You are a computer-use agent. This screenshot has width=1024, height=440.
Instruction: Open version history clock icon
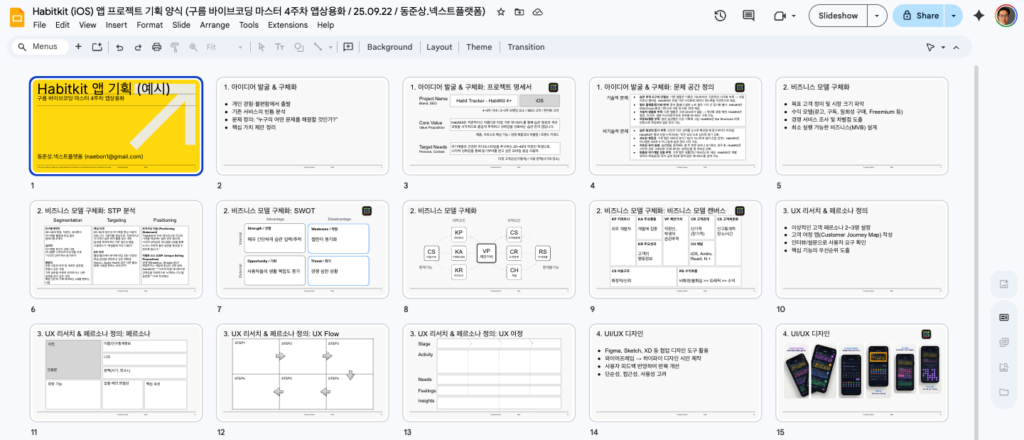coord(721,16)
